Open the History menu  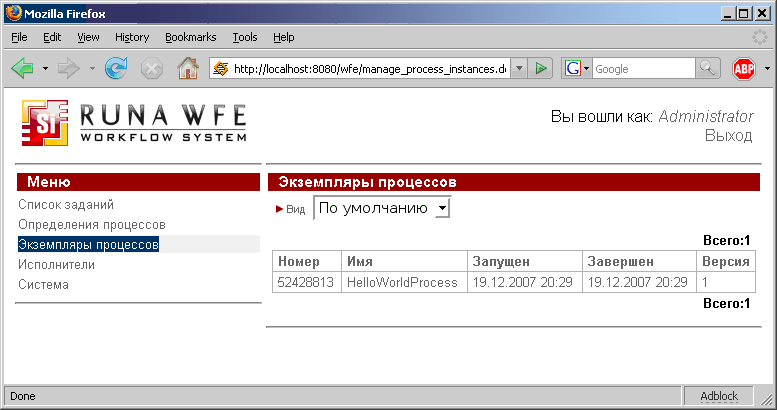[132, 37]
